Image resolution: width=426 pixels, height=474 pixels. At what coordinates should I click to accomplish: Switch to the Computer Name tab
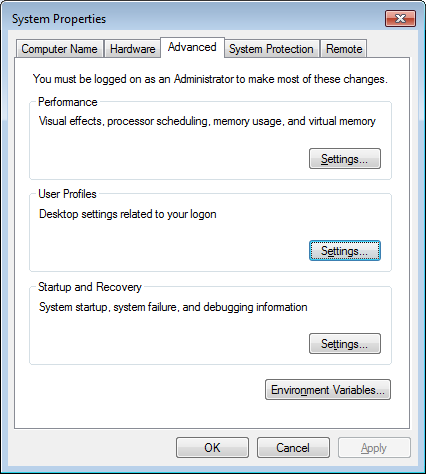[x=59, y=49]
